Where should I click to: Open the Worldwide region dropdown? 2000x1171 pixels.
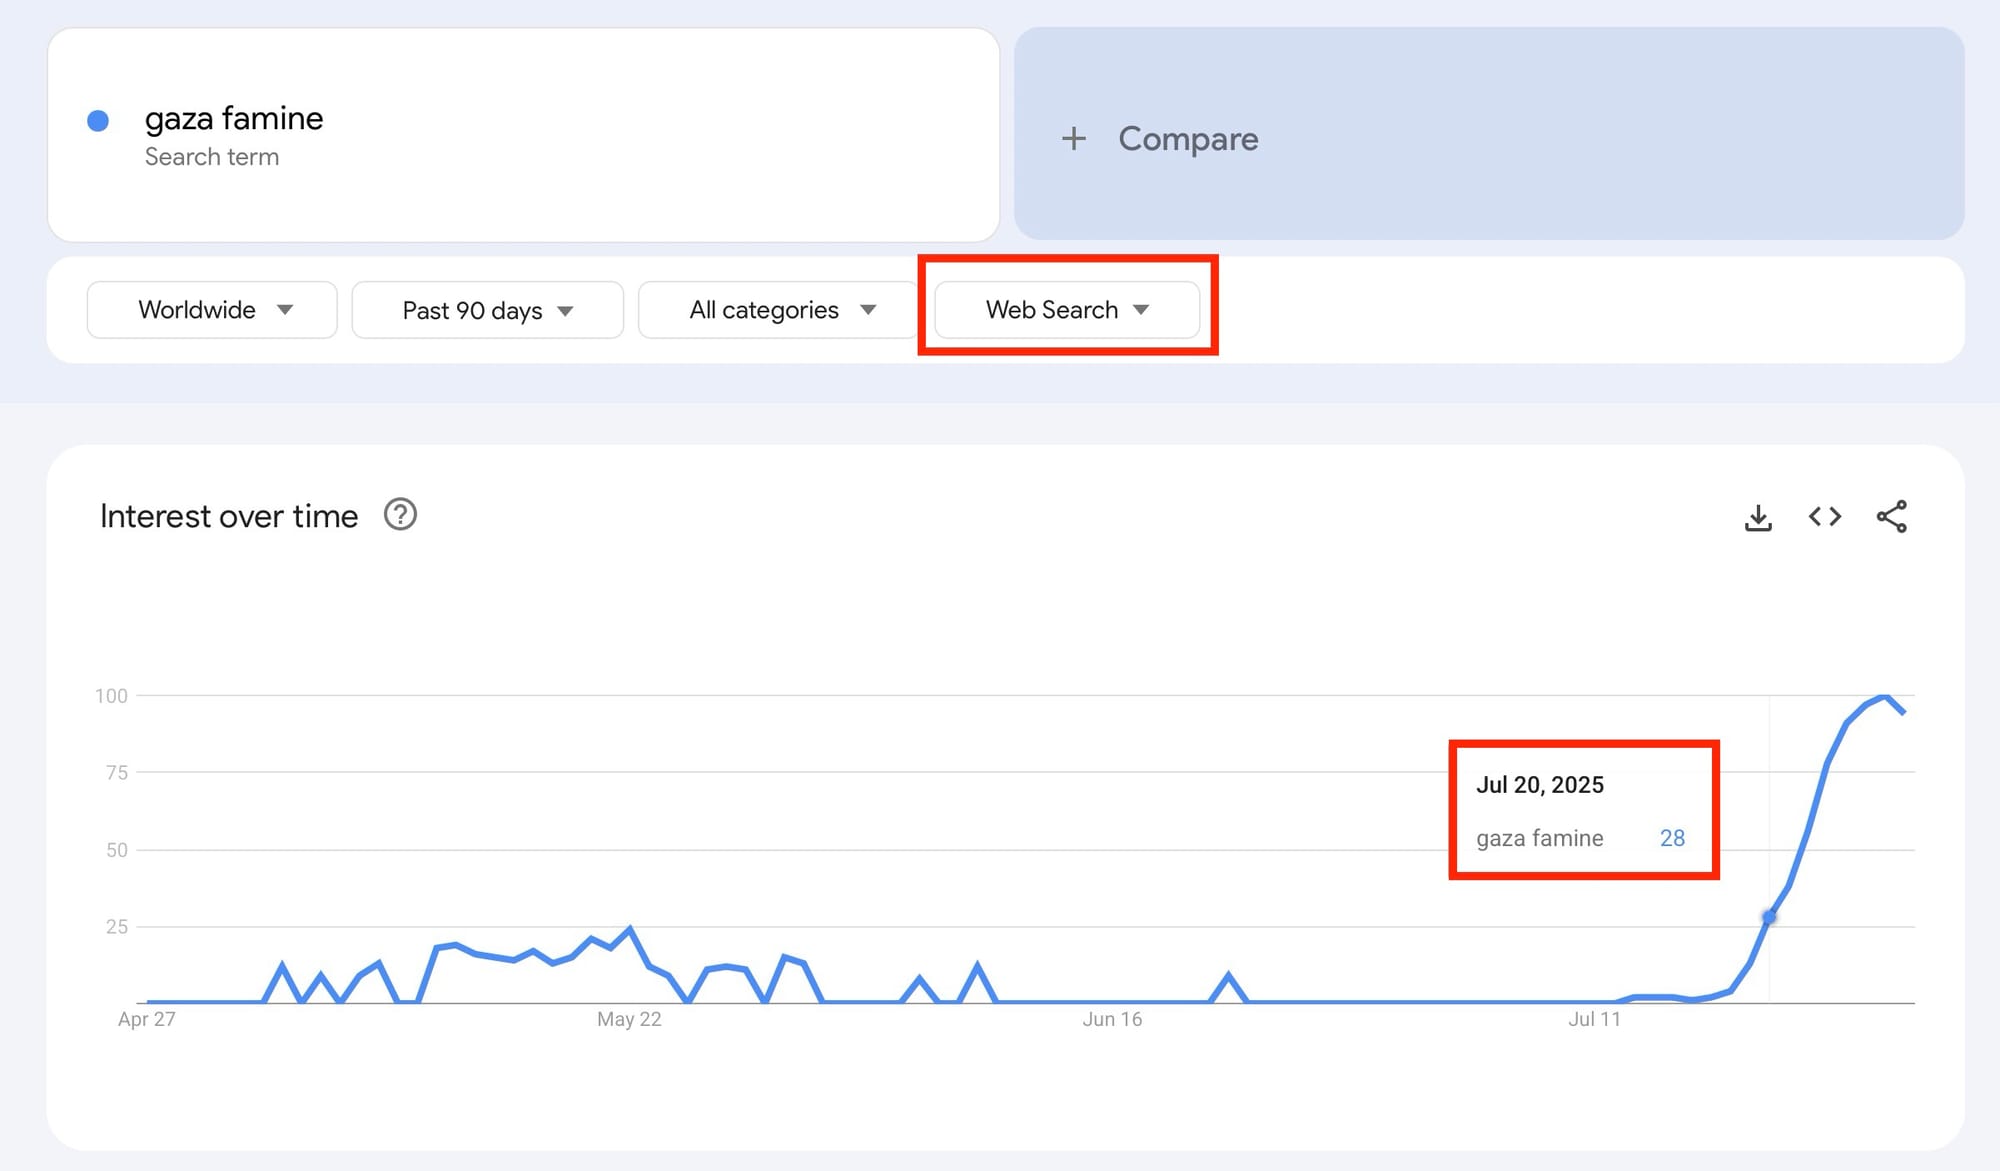pyautogui.click(x=212, y=310)
